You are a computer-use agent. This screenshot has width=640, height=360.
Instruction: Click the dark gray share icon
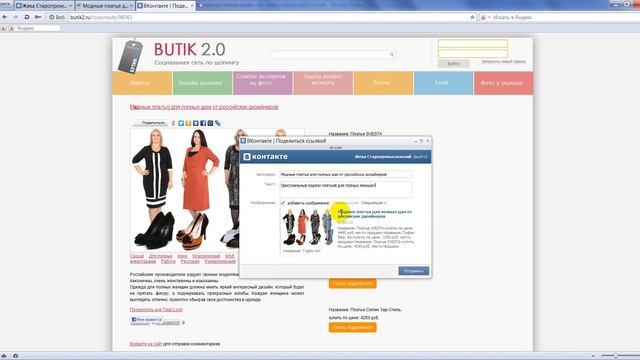[x=210, y=123]
